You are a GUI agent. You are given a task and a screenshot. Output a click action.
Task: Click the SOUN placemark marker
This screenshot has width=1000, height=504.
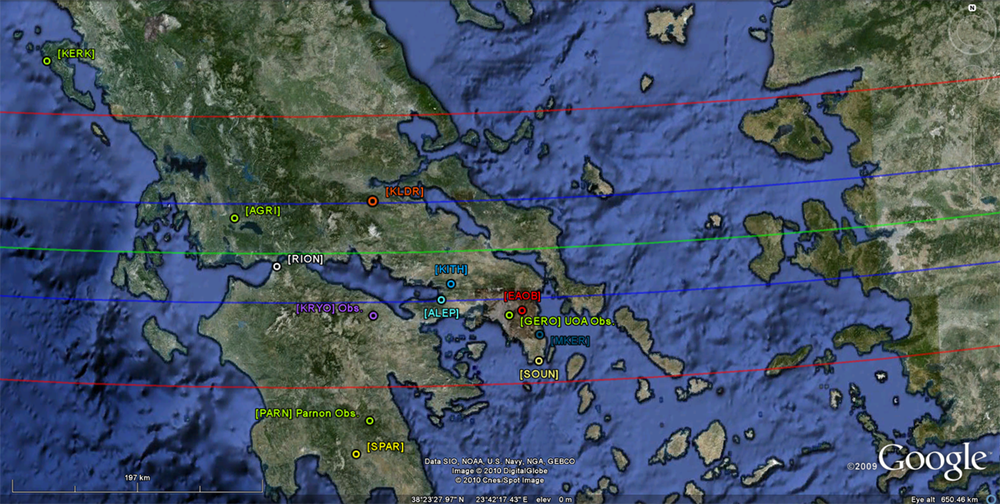tap(539, 361)
